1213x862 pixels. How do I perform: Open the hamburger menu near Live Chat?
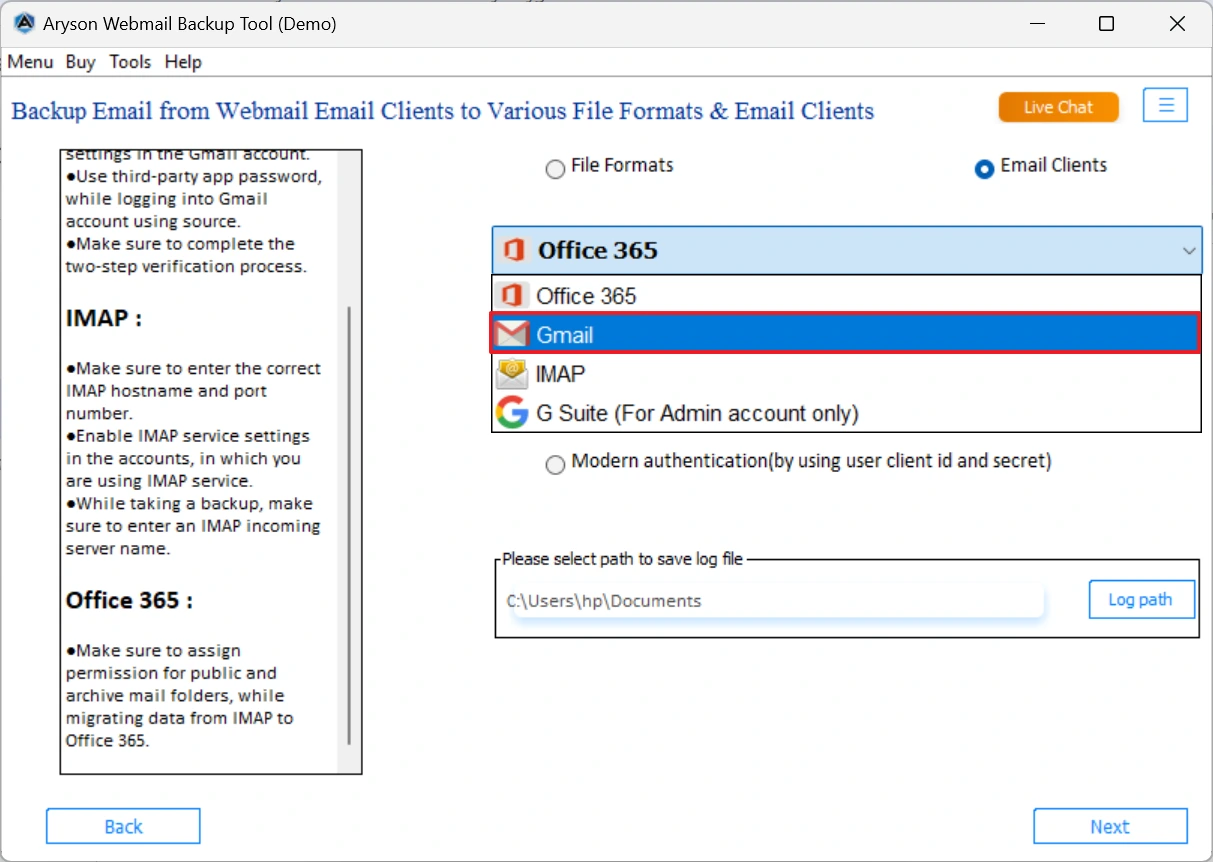click(1165, 104)
